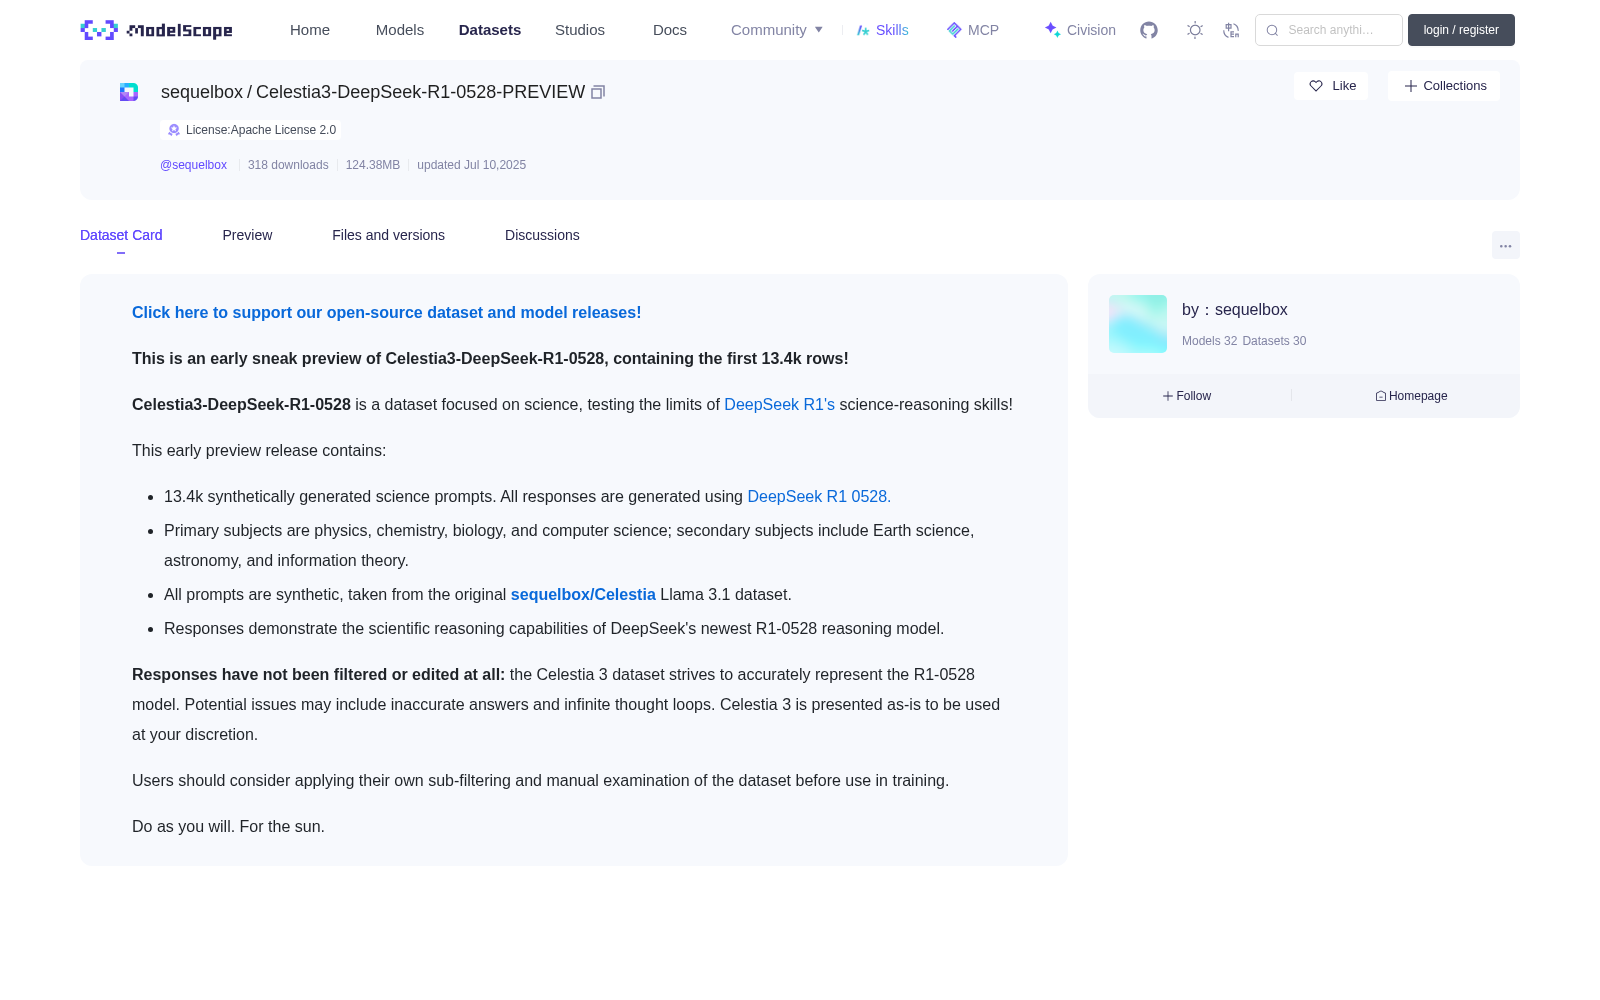Switch language with translate icon

click(x=1231, y=30)
